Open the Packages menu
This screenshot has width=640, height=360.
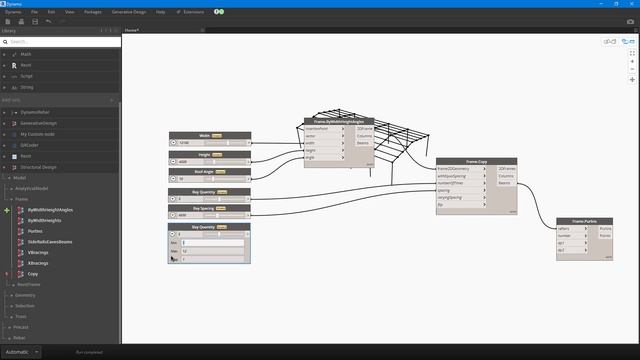(93, 12)
